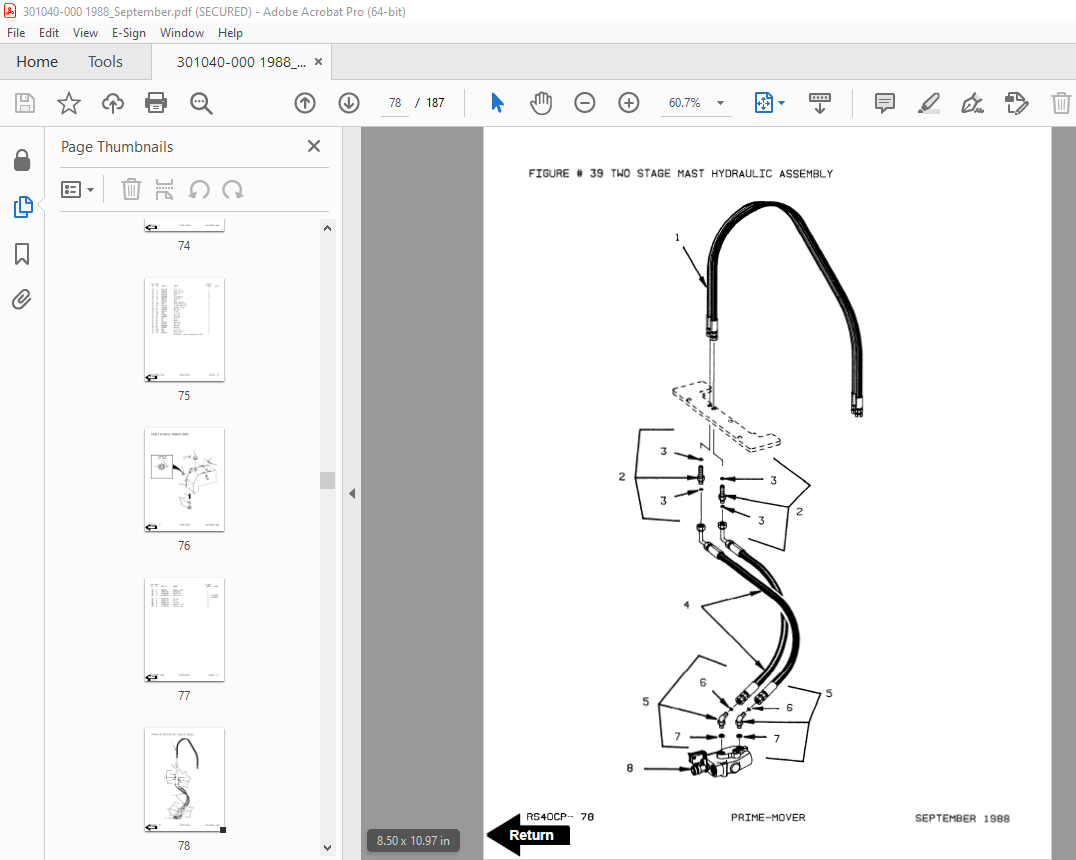
Task: Click the Selection arrow tool
Action: [497, 103]
